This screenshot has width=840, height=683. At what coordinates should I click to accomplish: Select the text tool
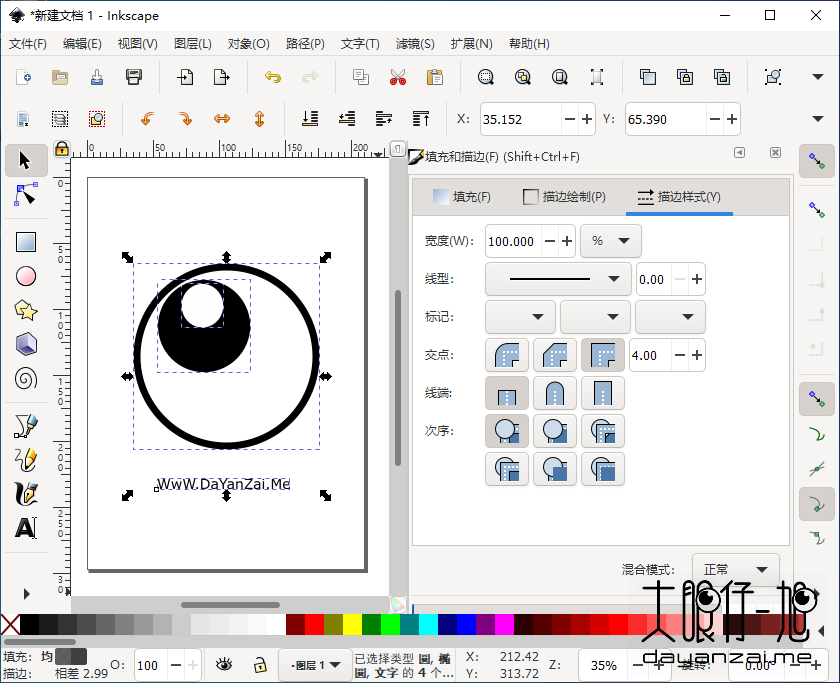click(x=26, y=528)
